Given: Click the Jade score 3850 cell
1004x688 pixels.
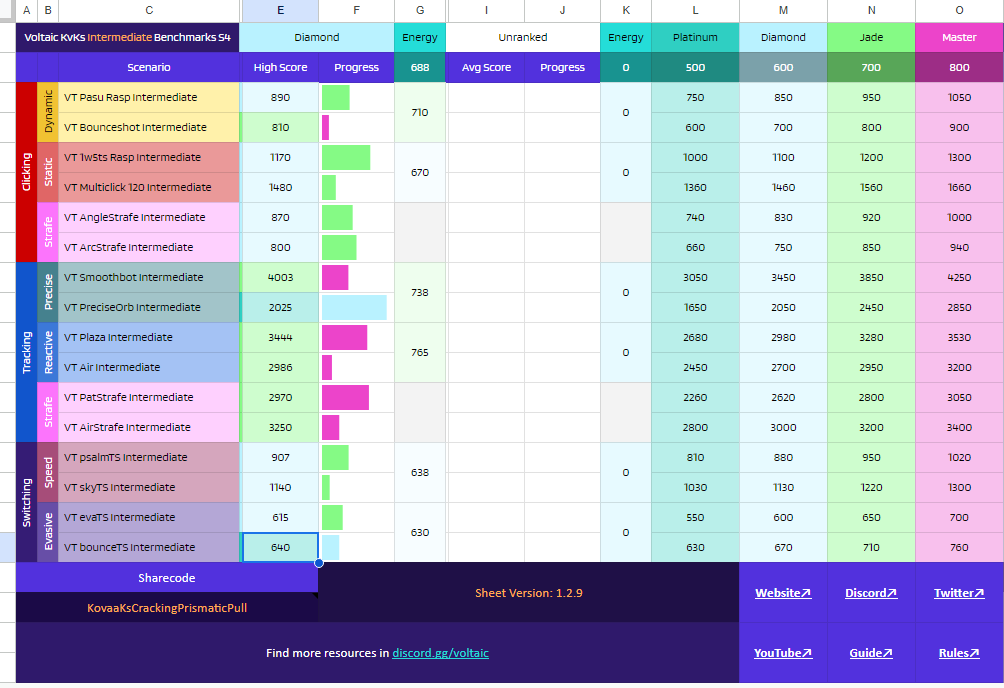Looking at the screenshot, I should point(871,277).
